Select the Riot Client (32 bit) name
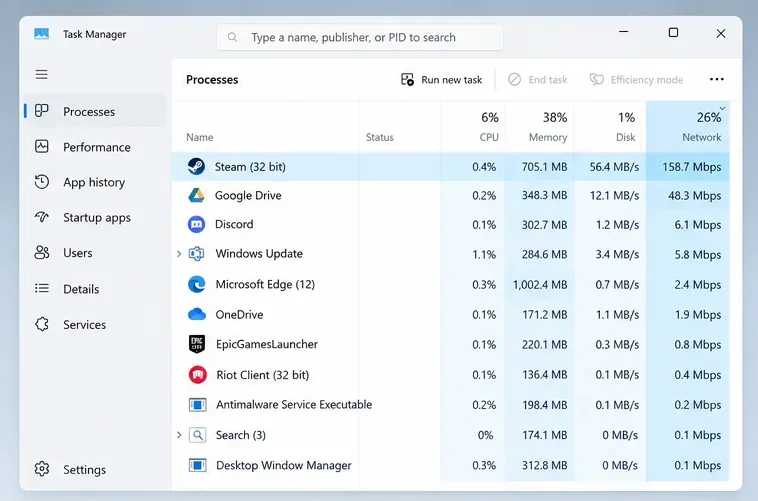This screenshot has width=758, height=501. [262, 375]
